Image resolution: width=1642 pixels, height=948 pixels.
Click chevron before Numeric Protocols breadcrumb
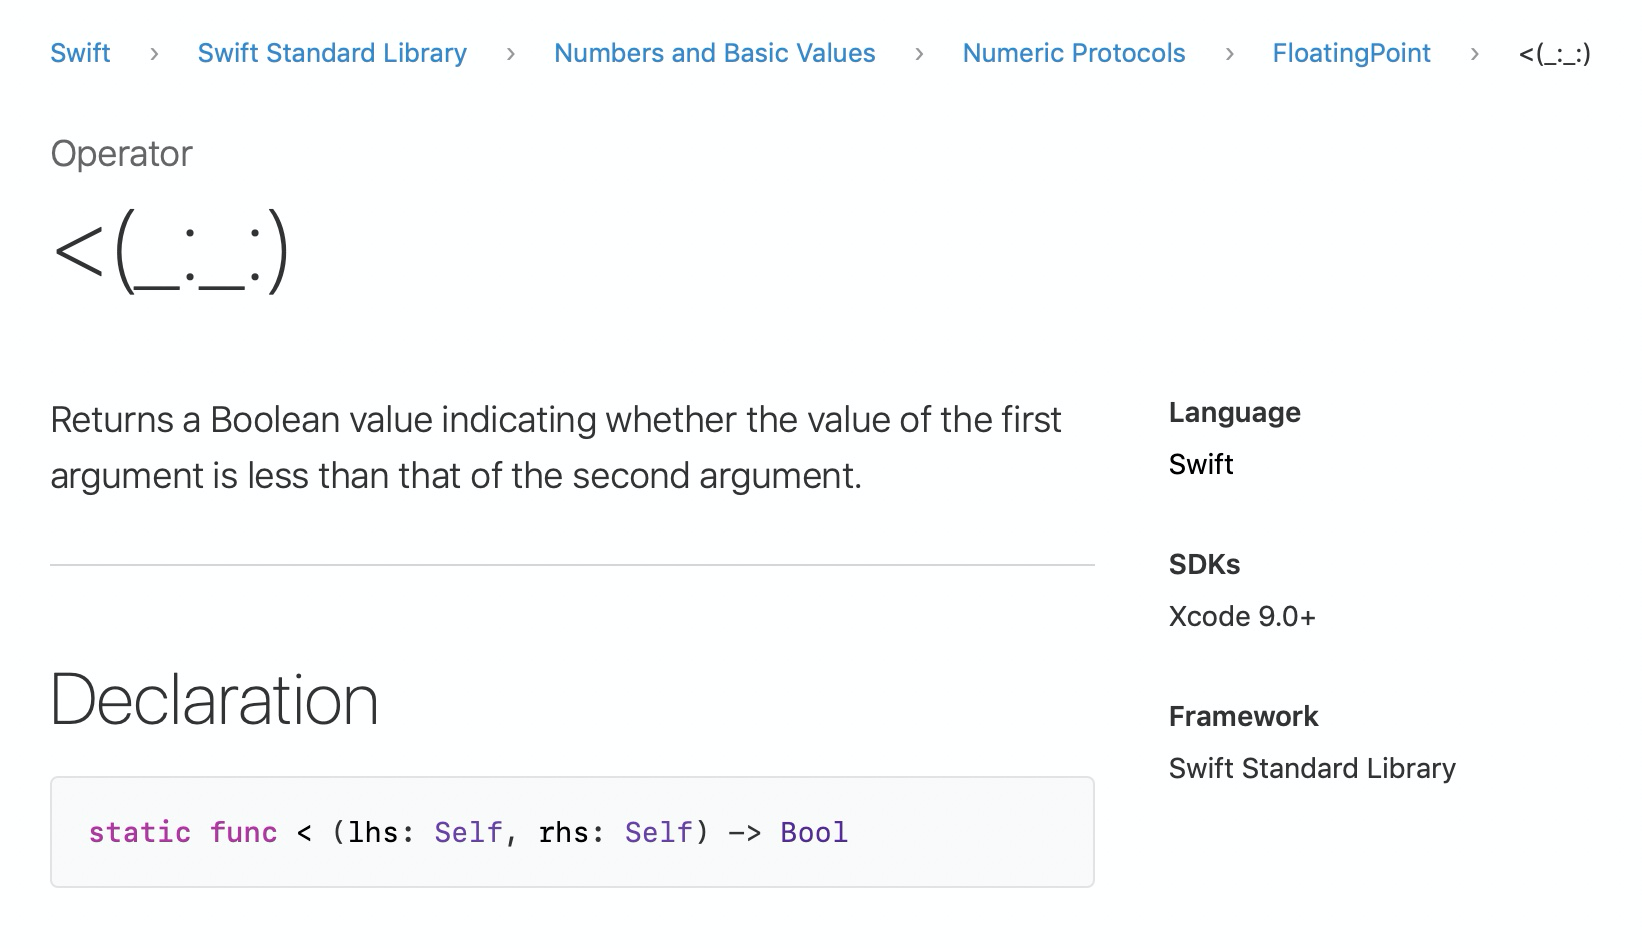click(919, 54)
